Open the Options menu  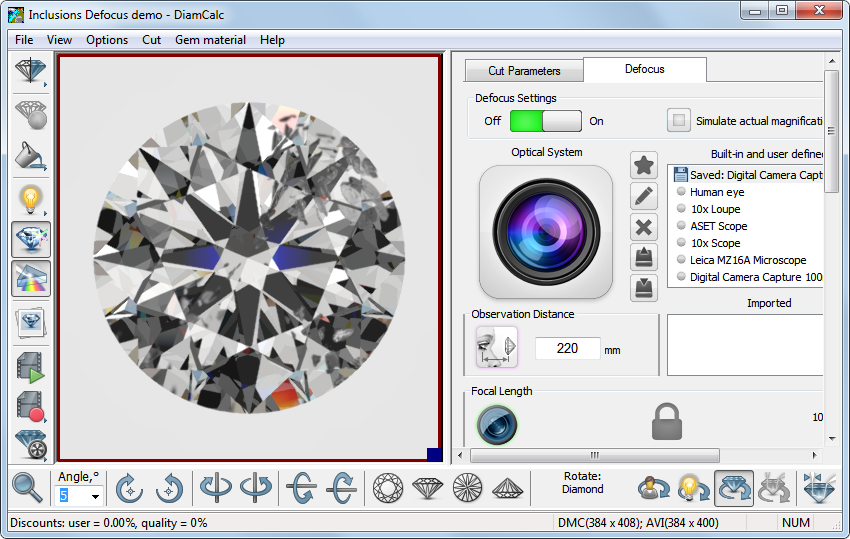point(107,40)
